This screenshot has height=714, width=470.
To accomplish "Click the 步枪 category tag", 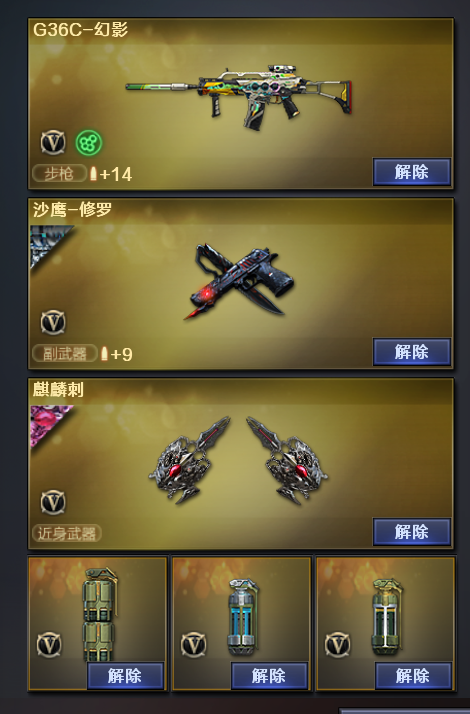I will [59, 173].
